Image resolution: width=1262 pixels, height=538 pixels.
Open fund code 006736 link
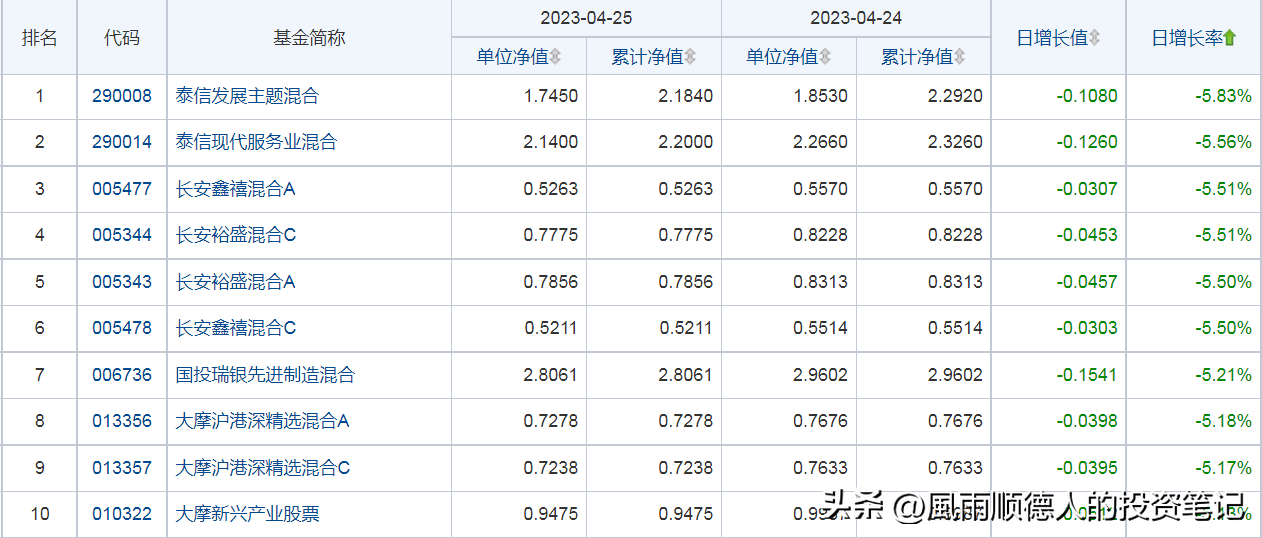[x=122, y=375]
